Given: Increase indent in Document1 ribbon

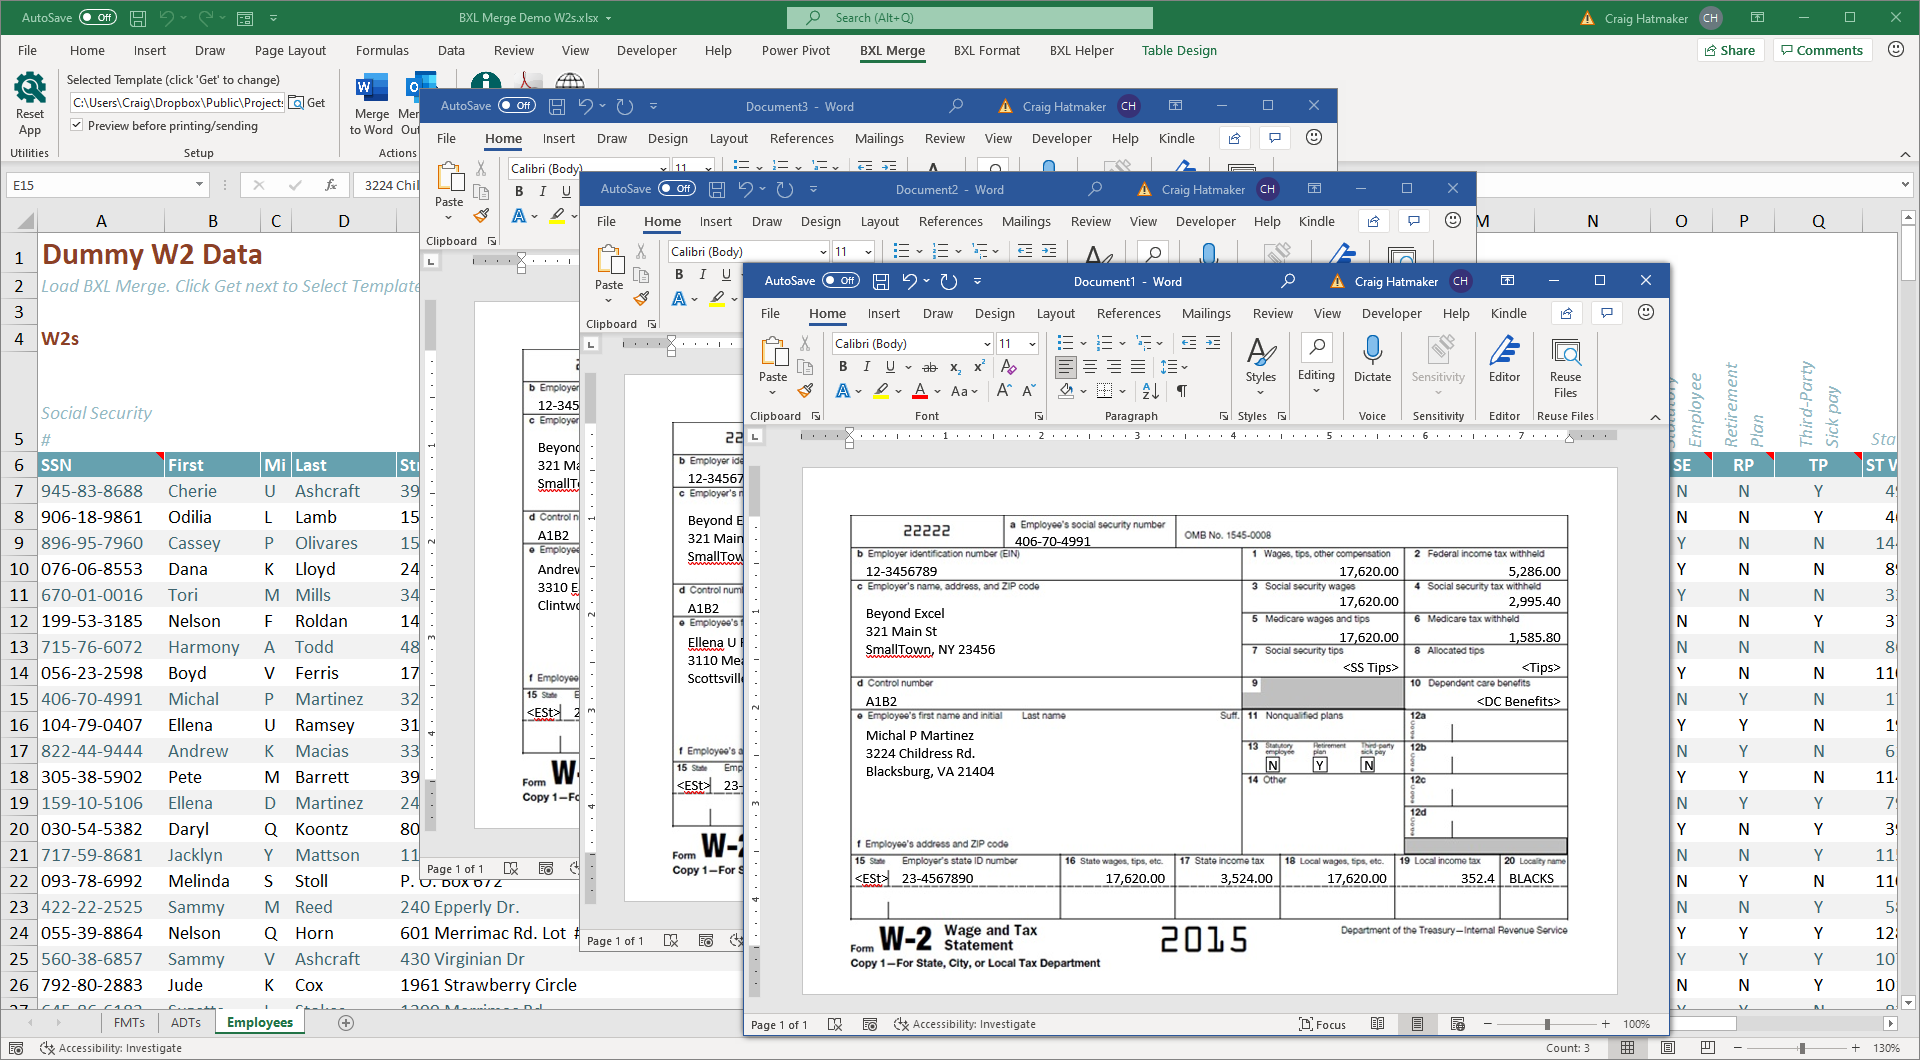Looking at the screenshot, I should [1213, 343].
